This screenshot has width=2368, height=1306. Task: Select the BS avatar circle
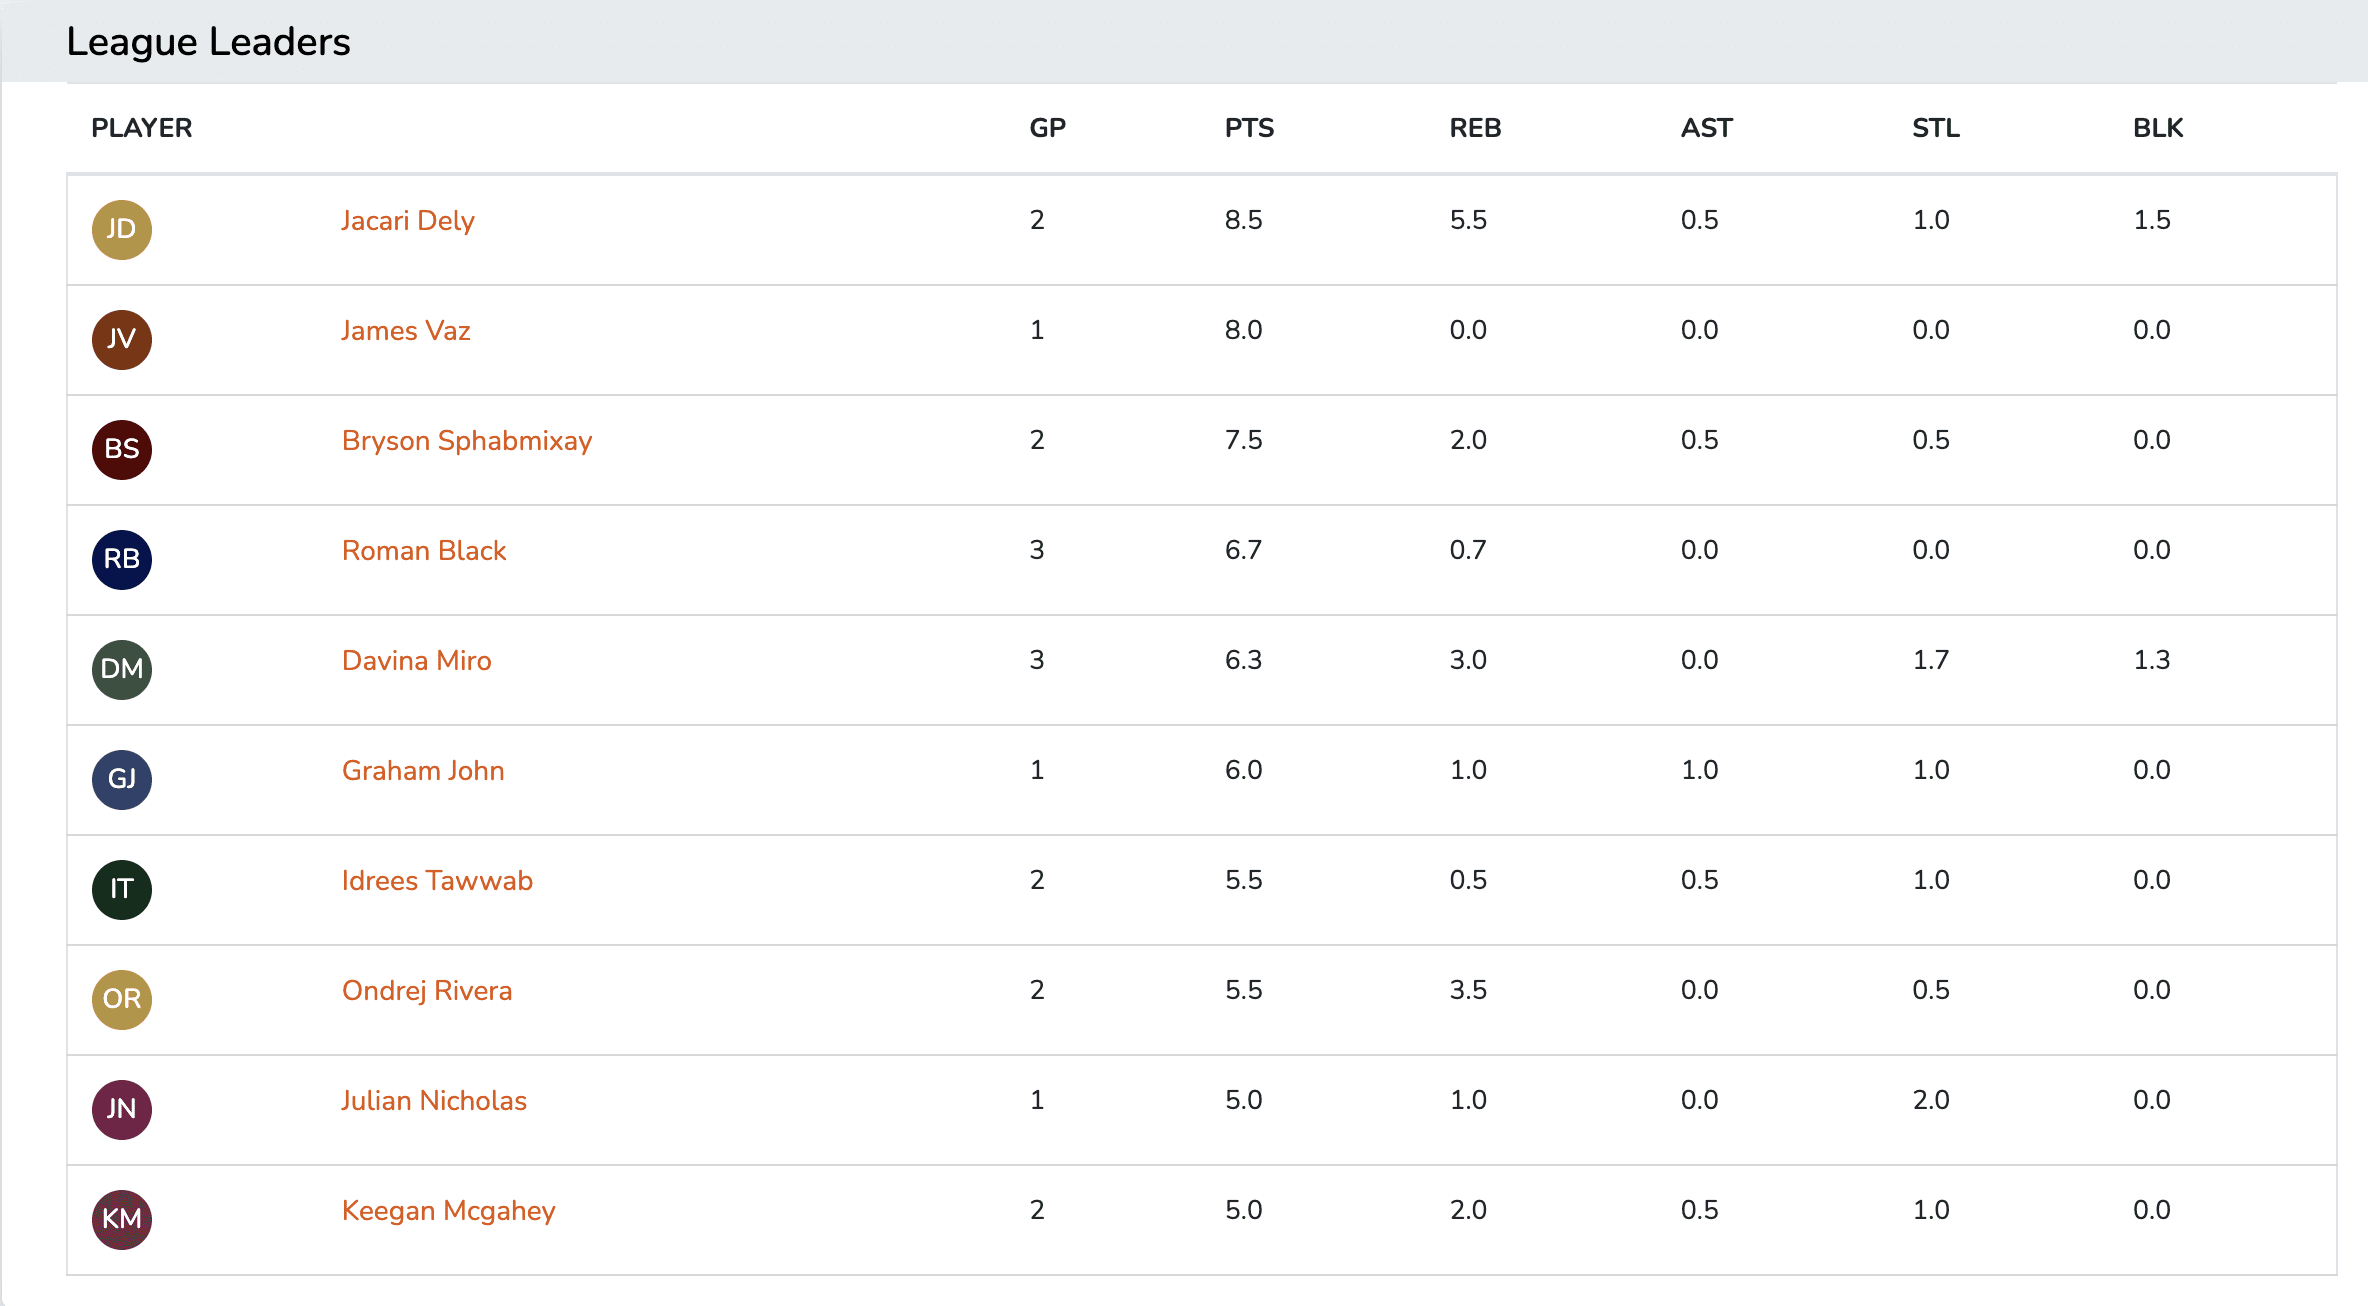[x=122, y=450]
